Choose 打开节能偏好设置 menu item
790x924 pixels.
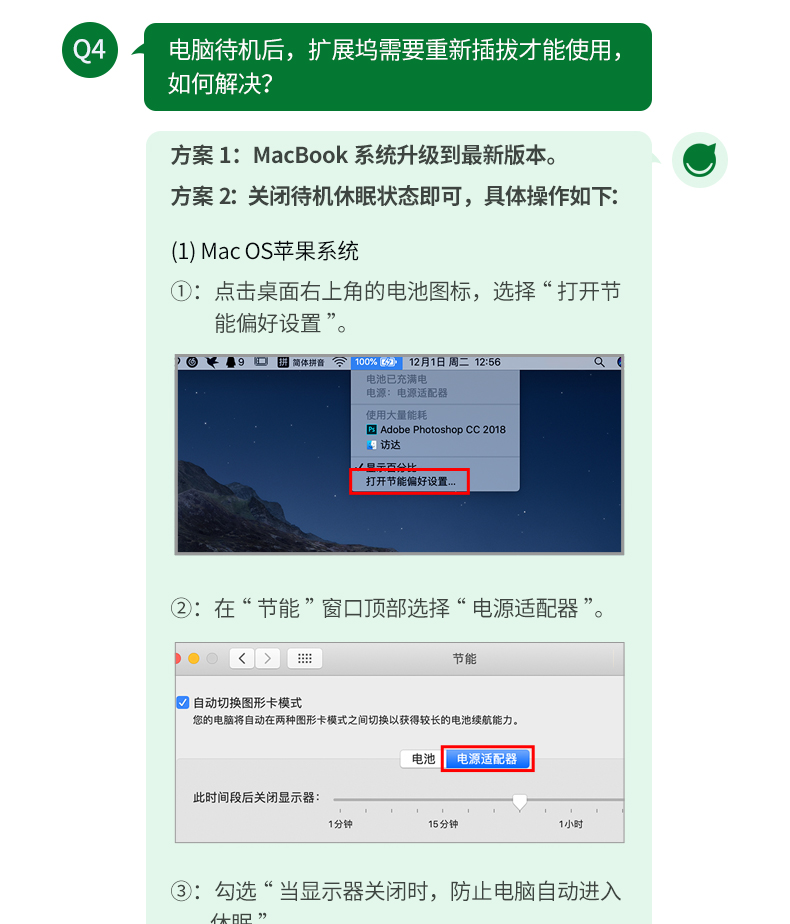(410, 481)
